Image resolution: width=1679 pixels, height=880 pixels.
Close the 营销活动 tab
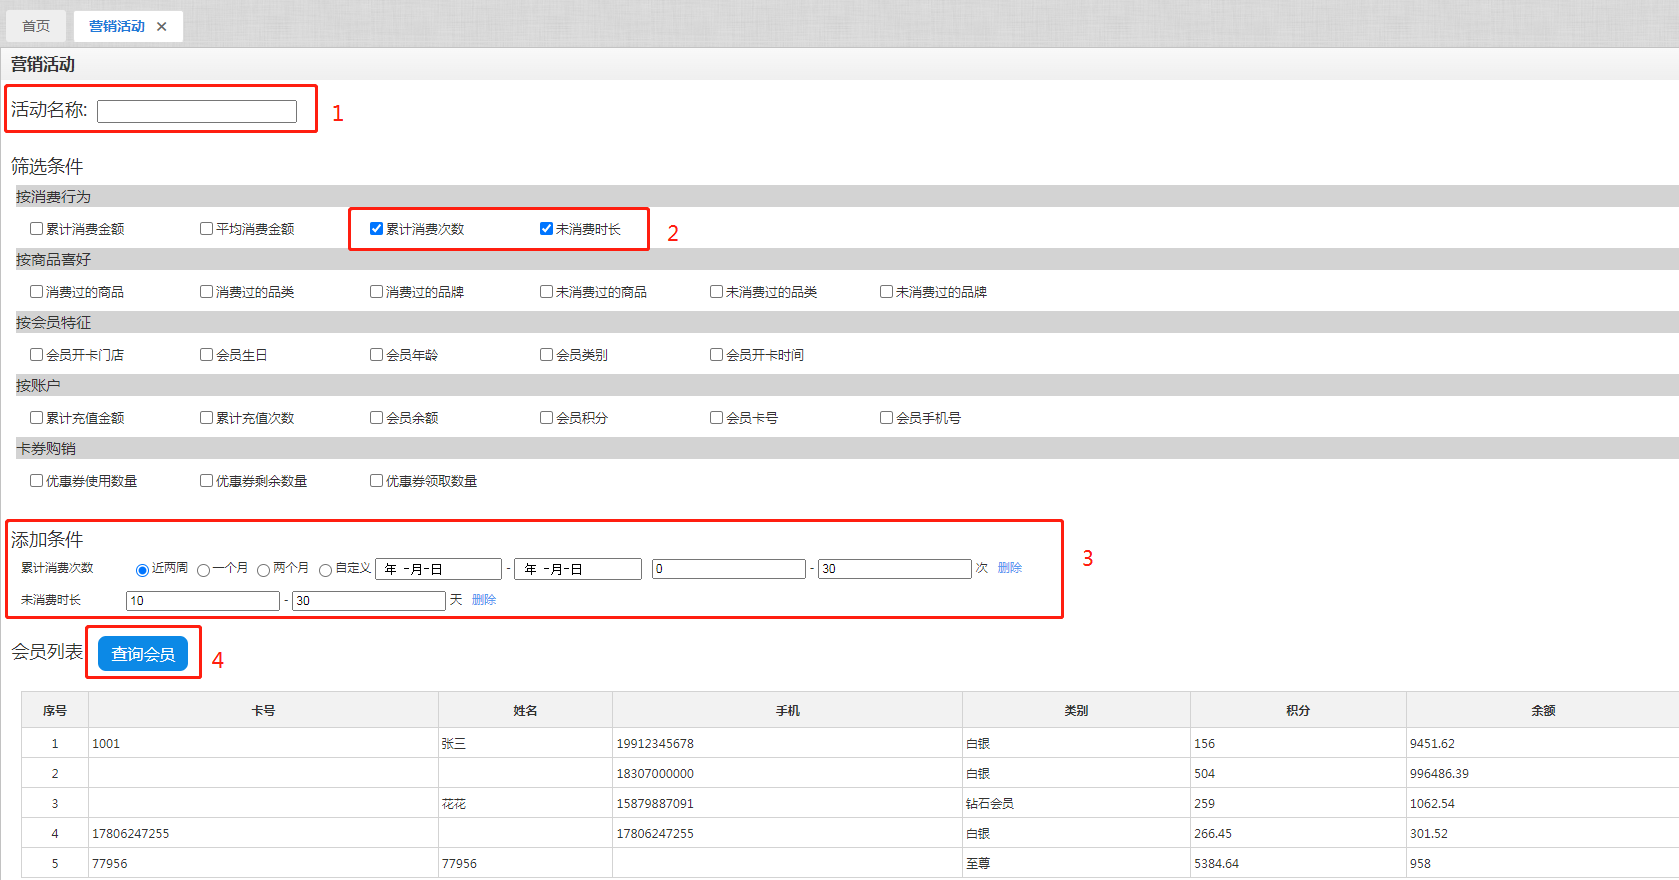pos(162,27)
